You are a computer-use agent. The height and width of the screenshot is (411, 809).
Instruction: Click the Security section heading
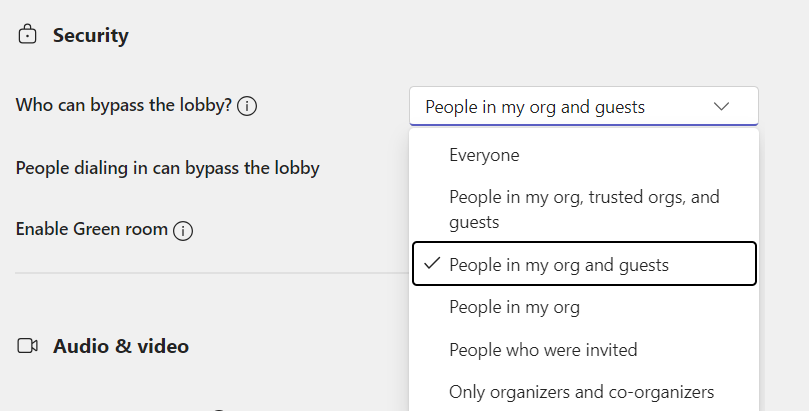(90, 36)
